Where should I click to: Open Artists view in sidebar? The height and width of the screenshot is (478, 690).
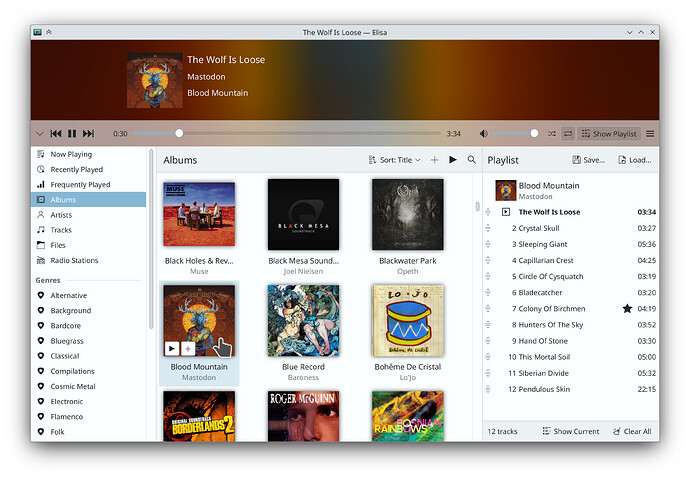click(x=61, y=215)
